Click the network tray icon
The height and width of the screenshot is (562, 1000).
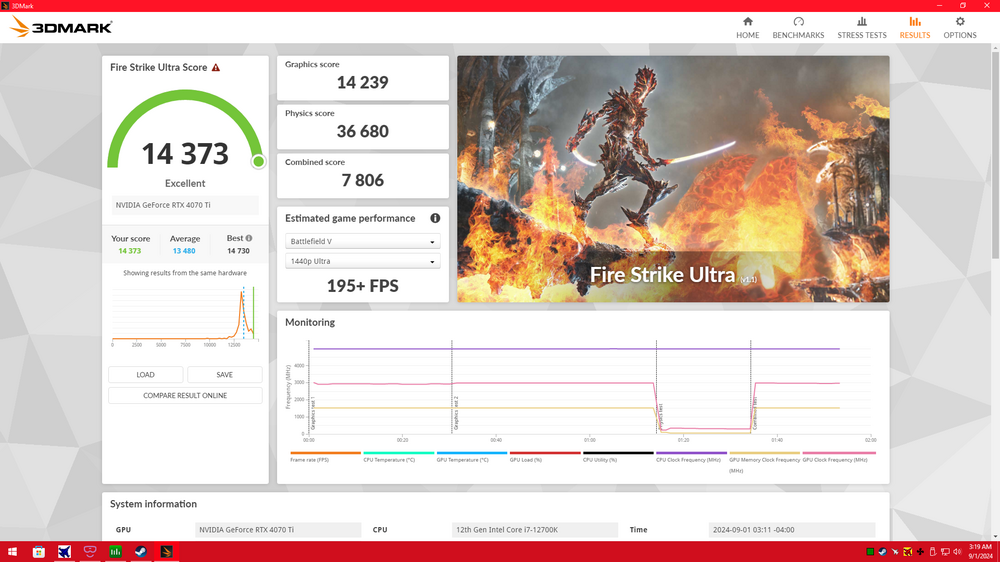(x=945, y=552)
